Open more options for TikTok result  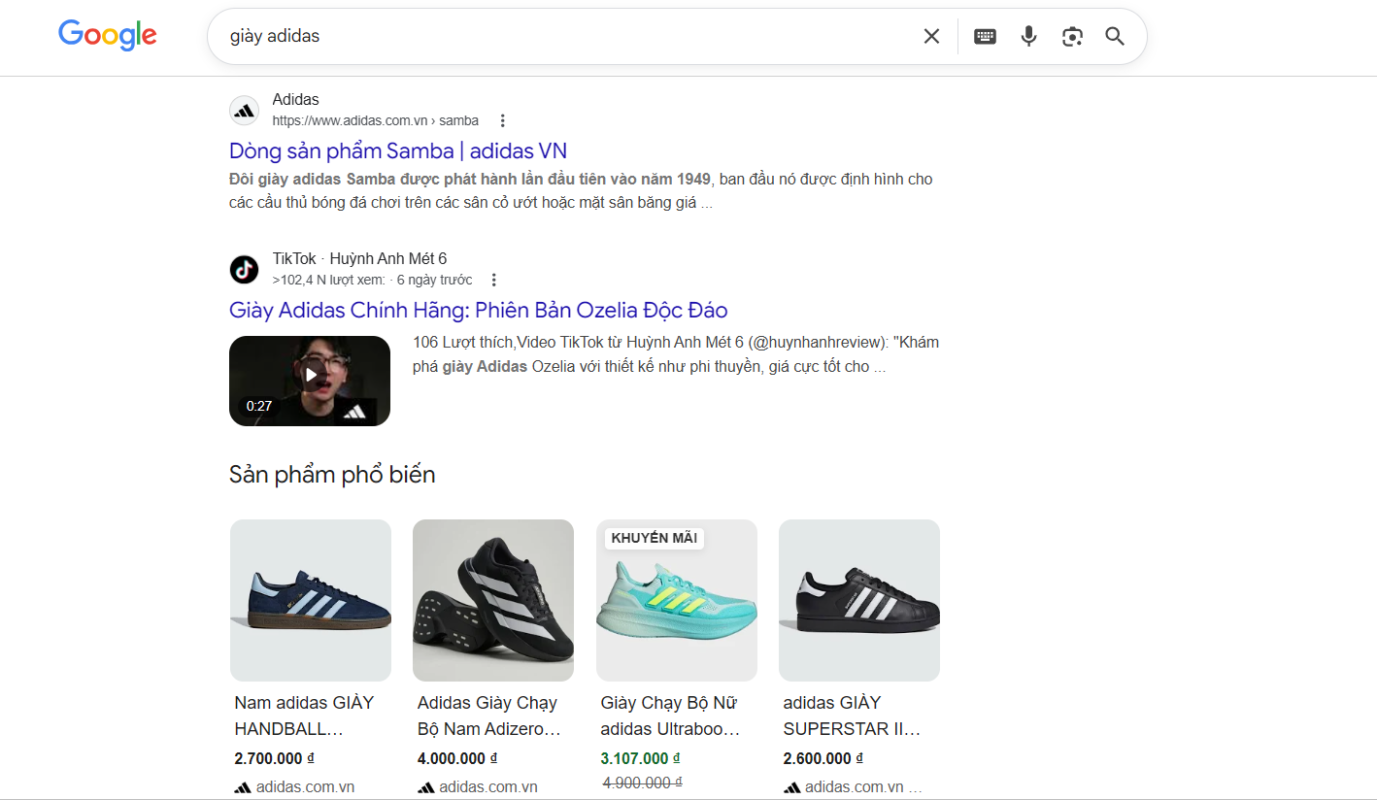click(493, 280)
